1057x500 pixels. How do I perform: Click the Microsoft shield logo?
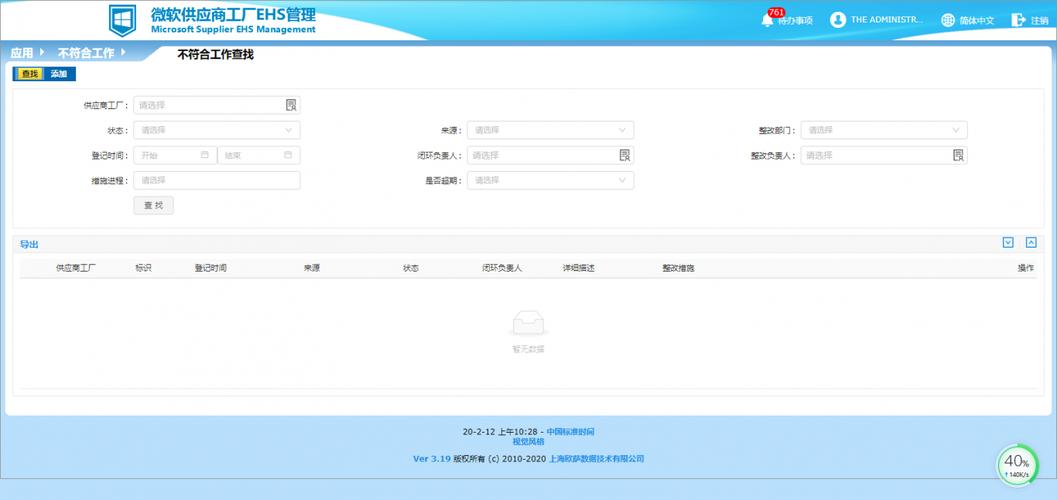[x=122, y=20]
